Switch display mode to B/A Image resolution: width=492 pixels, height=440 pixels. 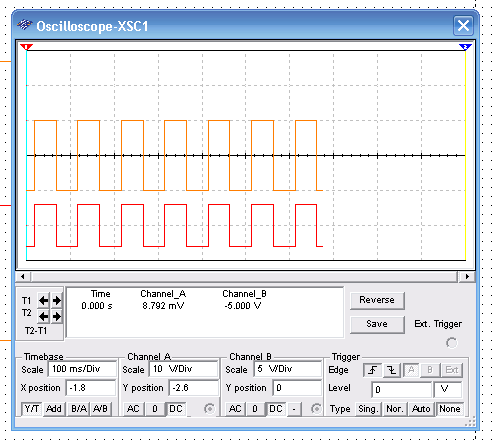click(79, 409)
